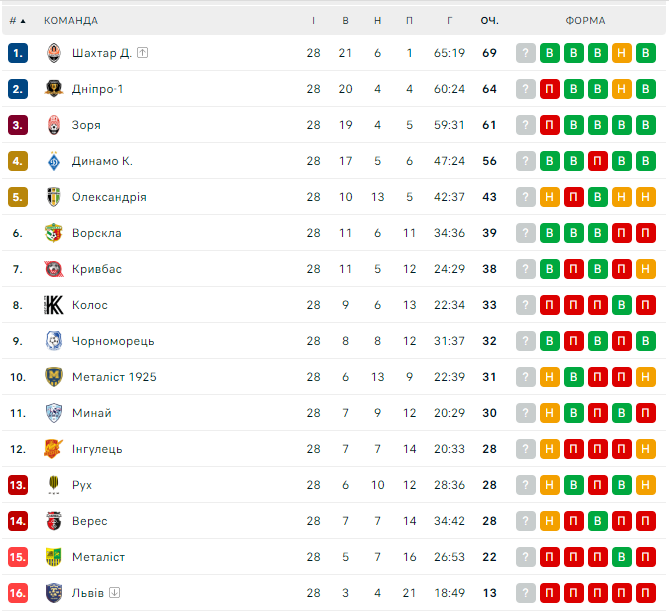669x616 pixels.
Task: Click the Dynamo K. team crest
Action: pos(54,161)
